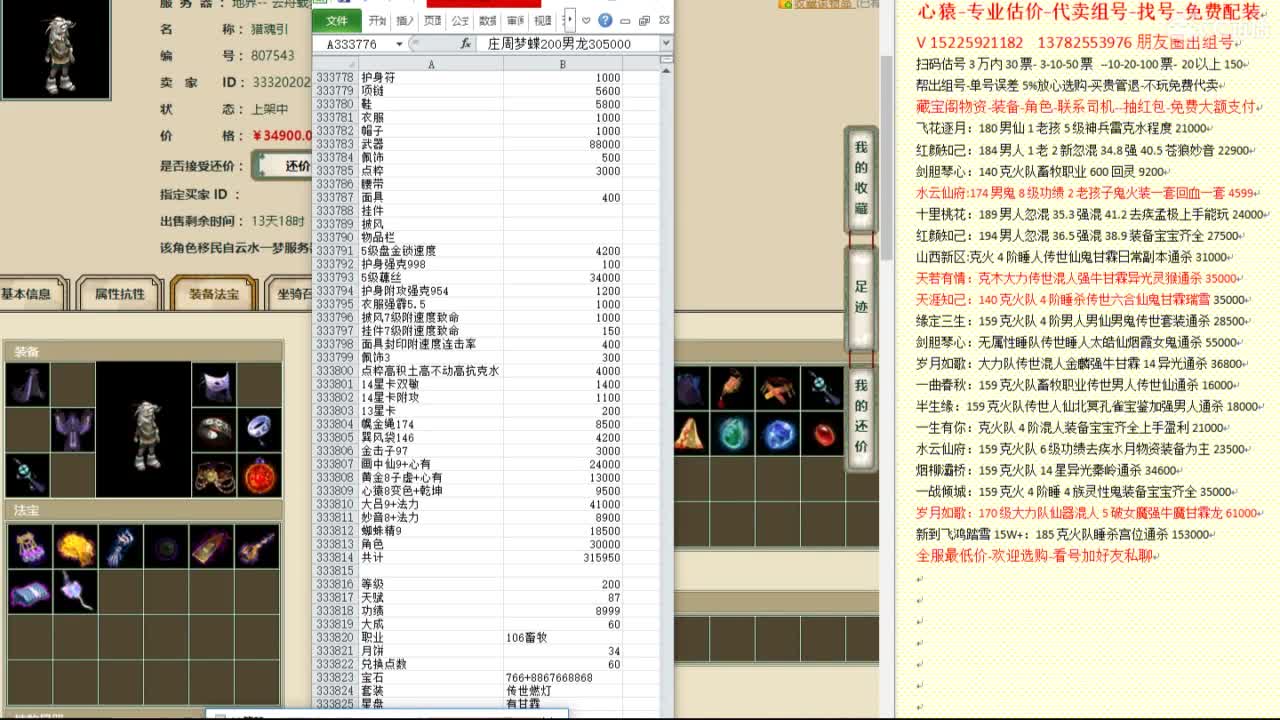Open the 属性抗性 tab
This screenshot has width=1280, height=720.
coord(119,294)
